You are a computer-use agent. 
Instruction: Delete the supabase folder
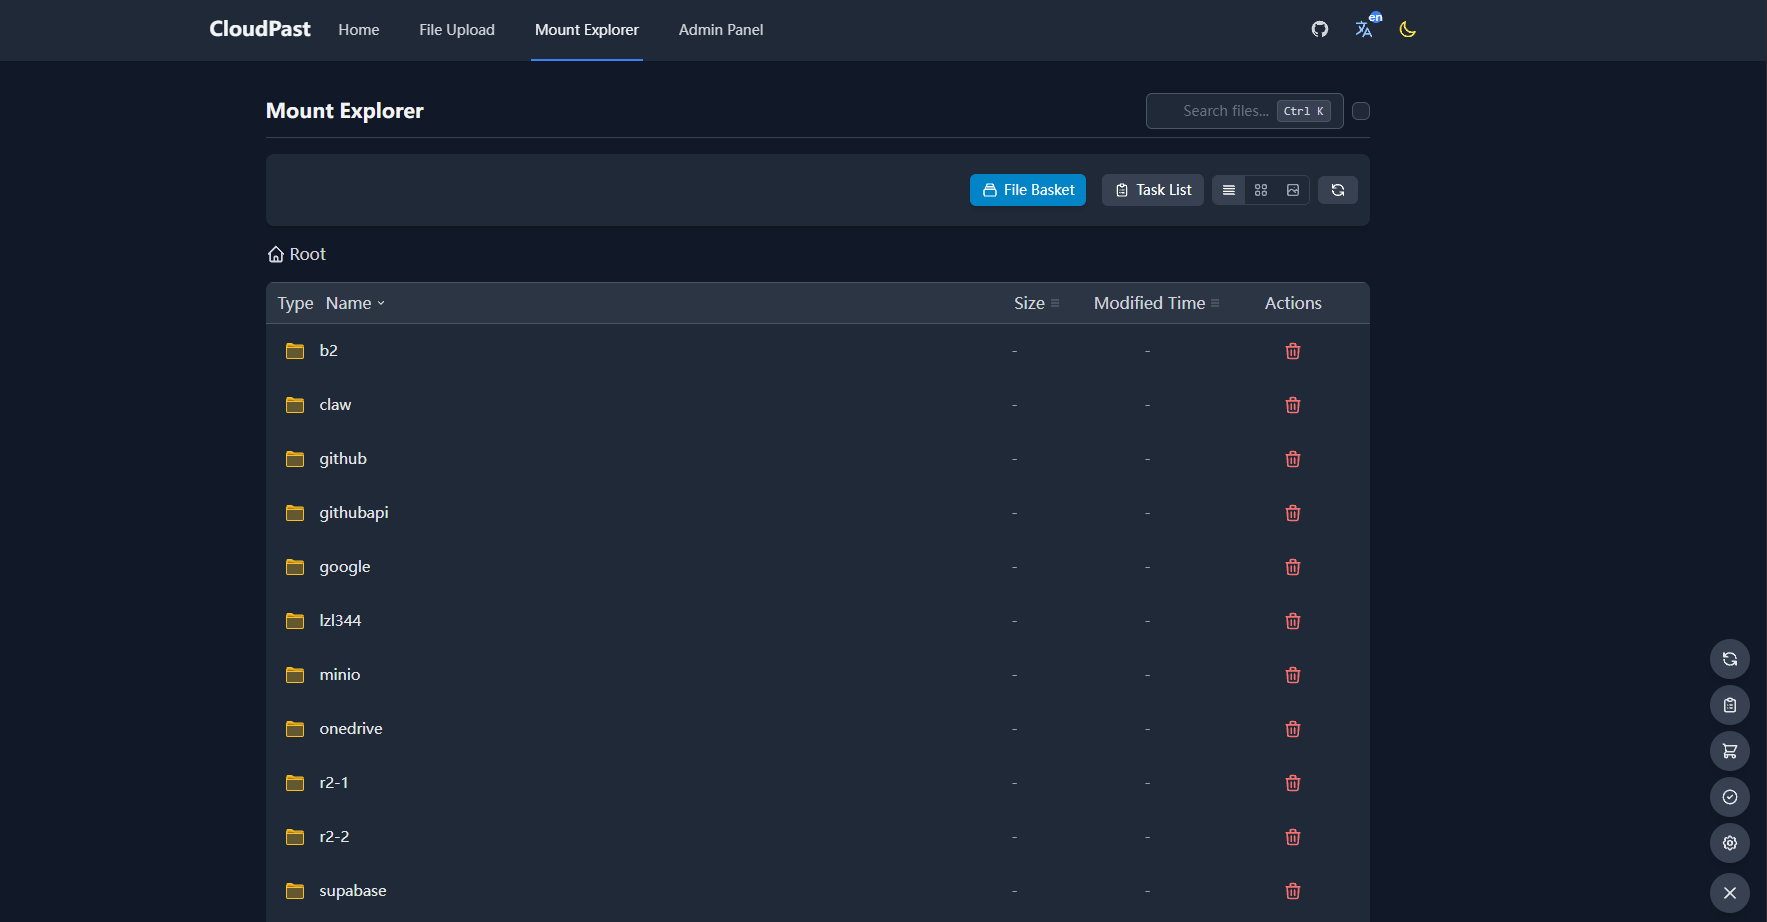coord(1293,891)
